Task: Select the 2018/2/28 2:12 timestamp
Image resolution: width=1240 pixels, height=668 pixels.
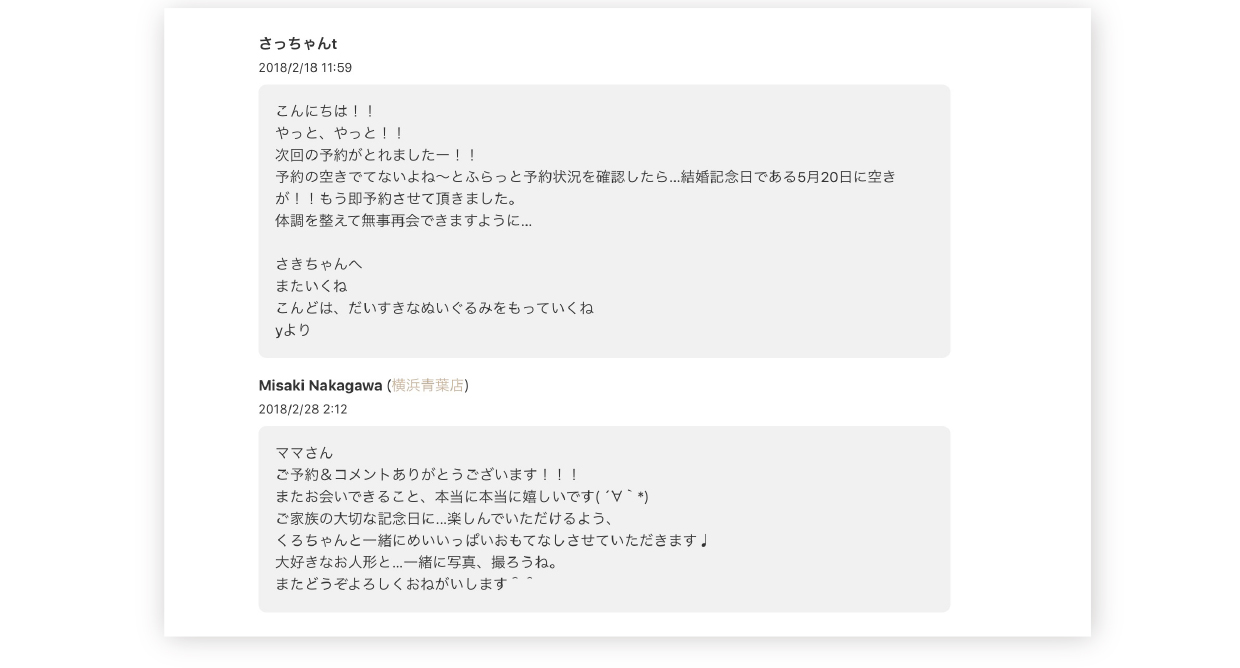Action: click(x=303, y=409)
